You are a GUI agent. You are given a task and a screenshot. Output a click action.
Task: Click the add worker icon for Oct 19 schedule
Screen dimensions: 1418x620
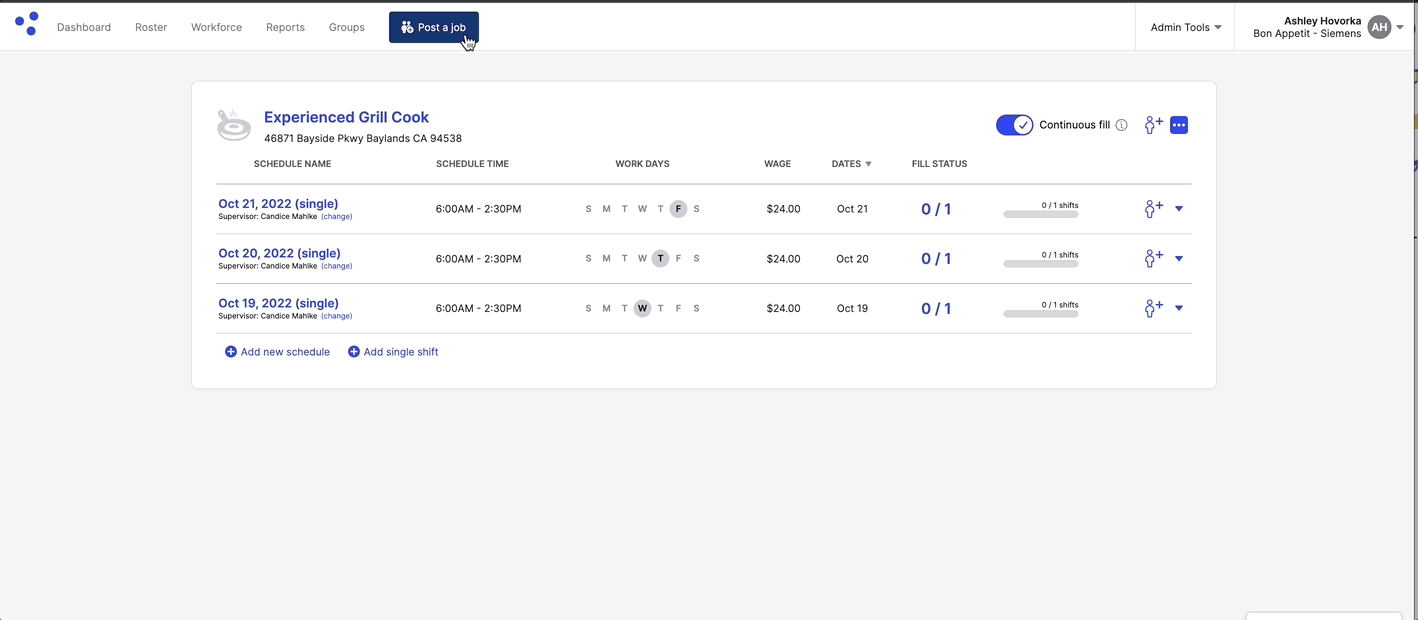[1153, 309]
